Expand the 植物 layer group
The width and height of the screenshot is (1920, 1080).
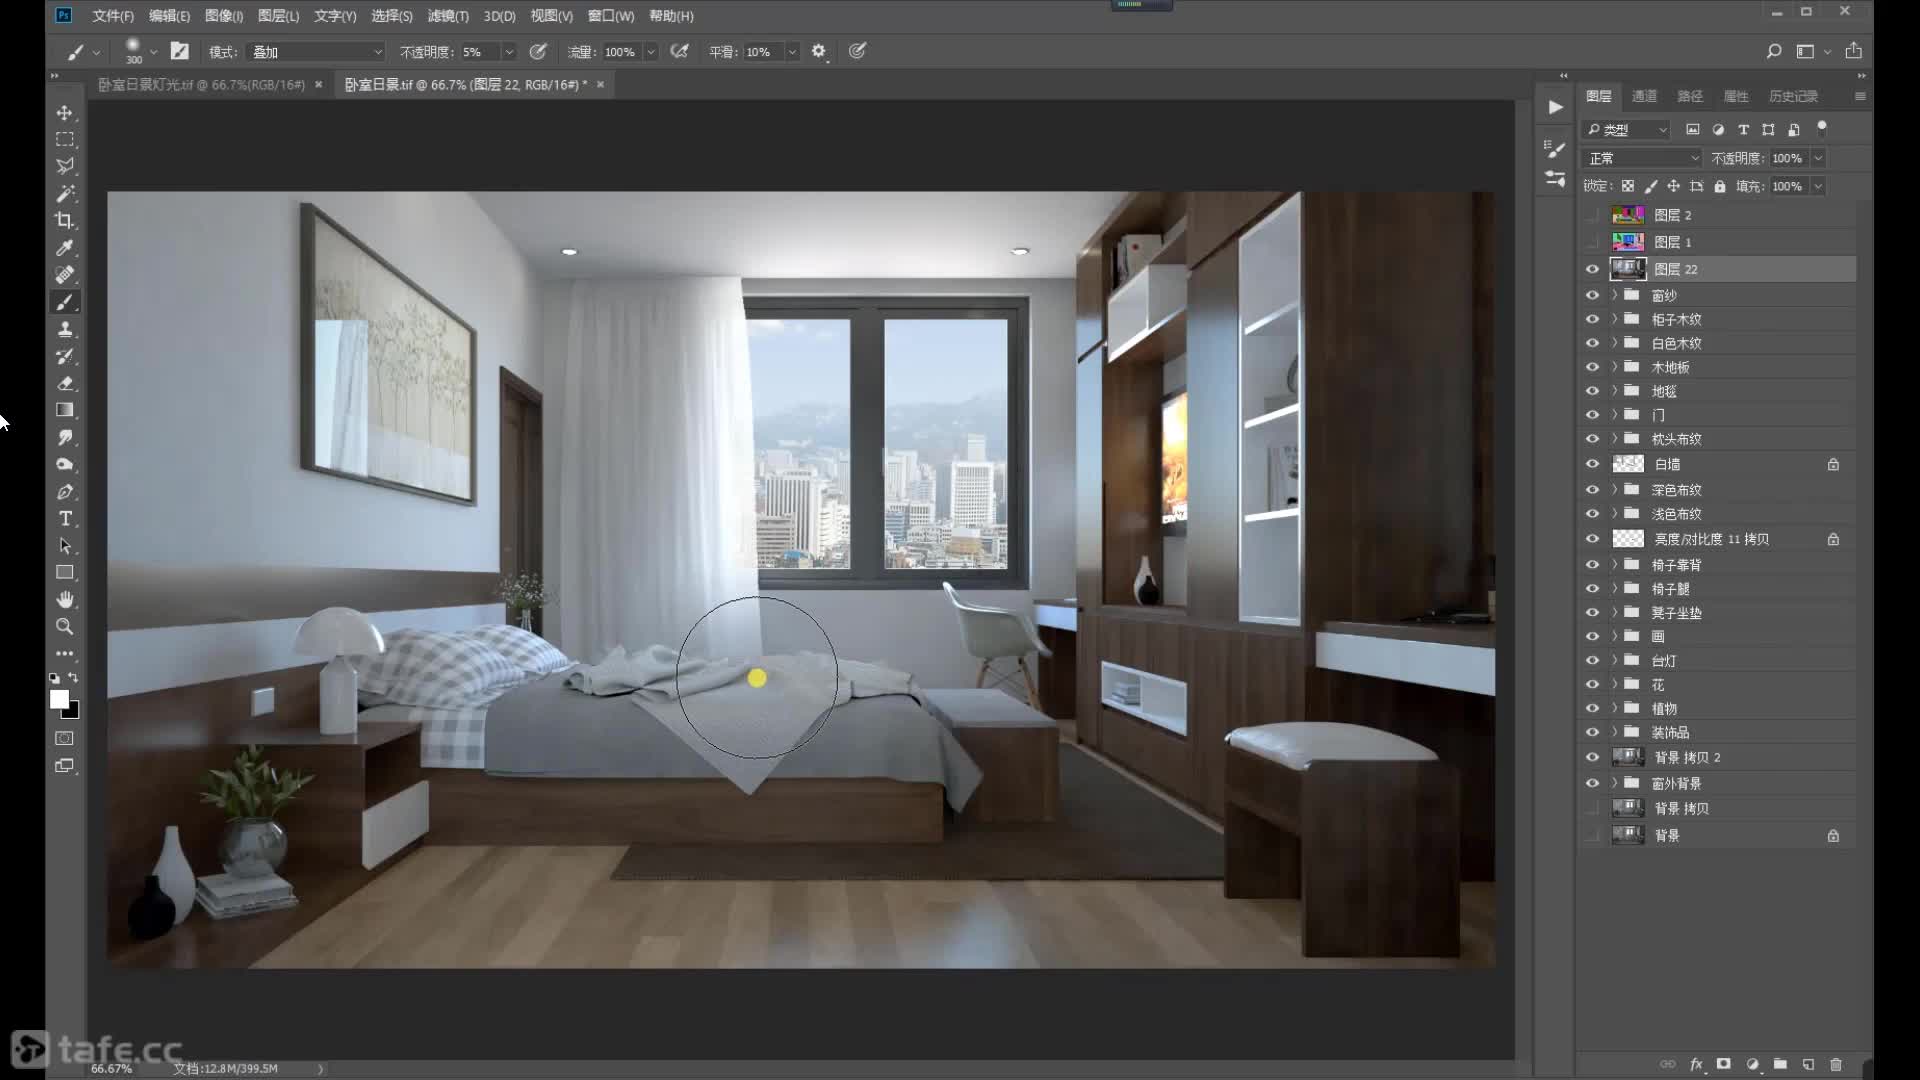point(1614,708)
